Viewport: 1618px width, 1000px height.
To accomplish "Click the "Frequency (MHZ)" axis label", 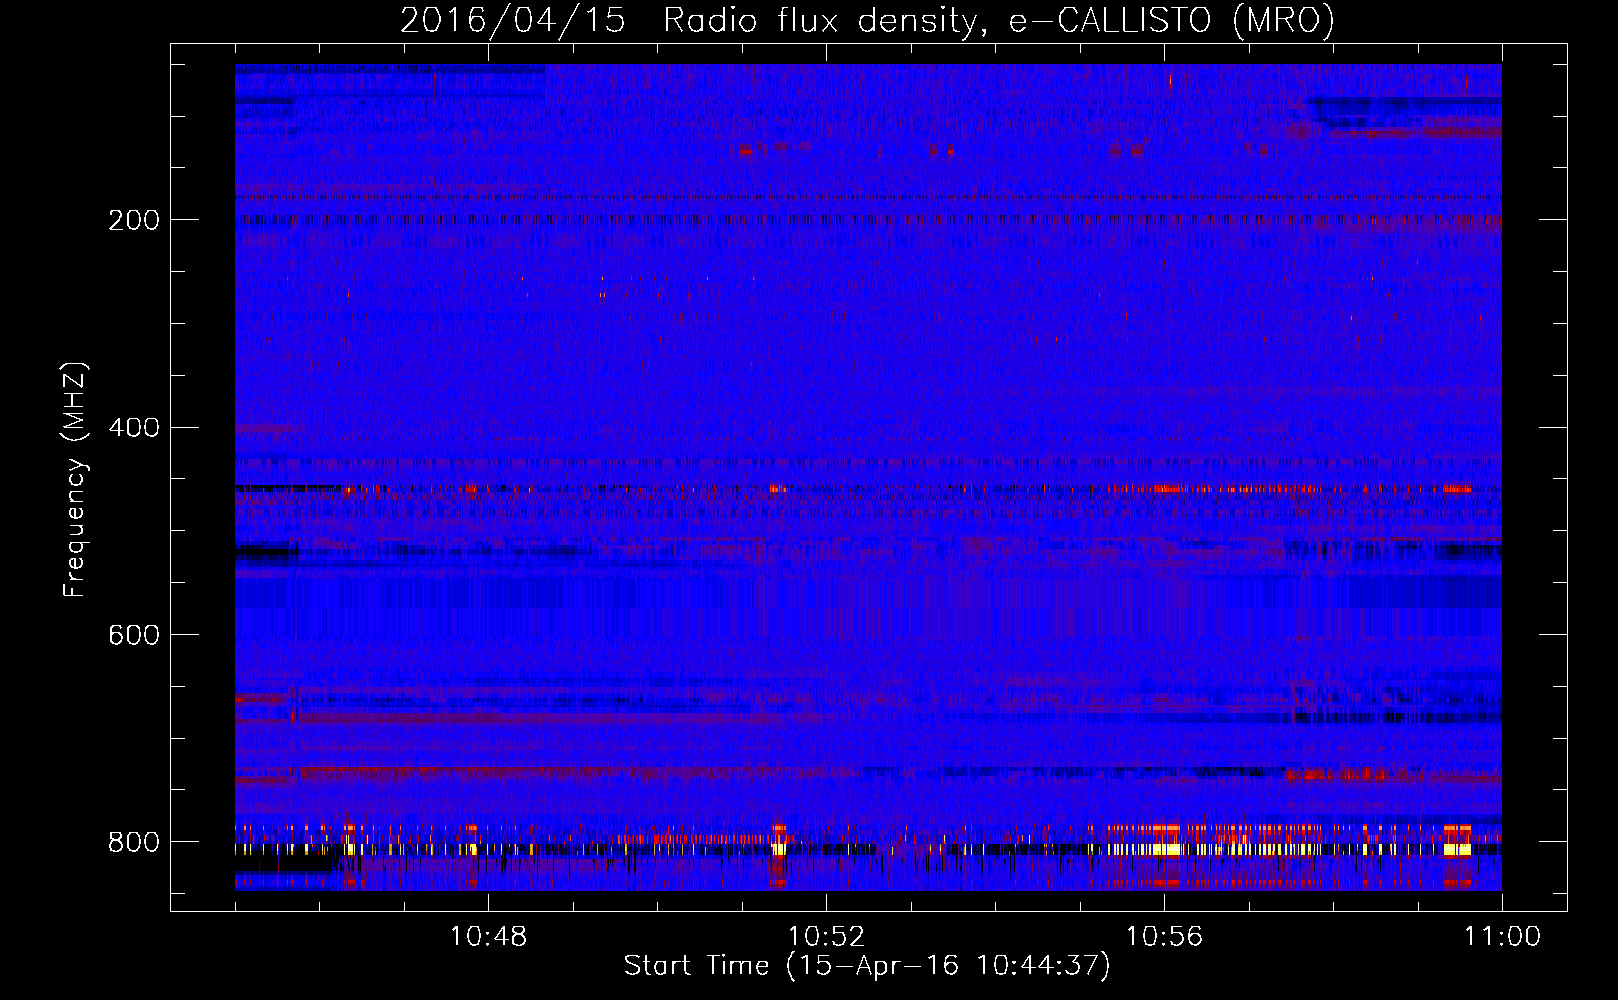I will (74, 480).
